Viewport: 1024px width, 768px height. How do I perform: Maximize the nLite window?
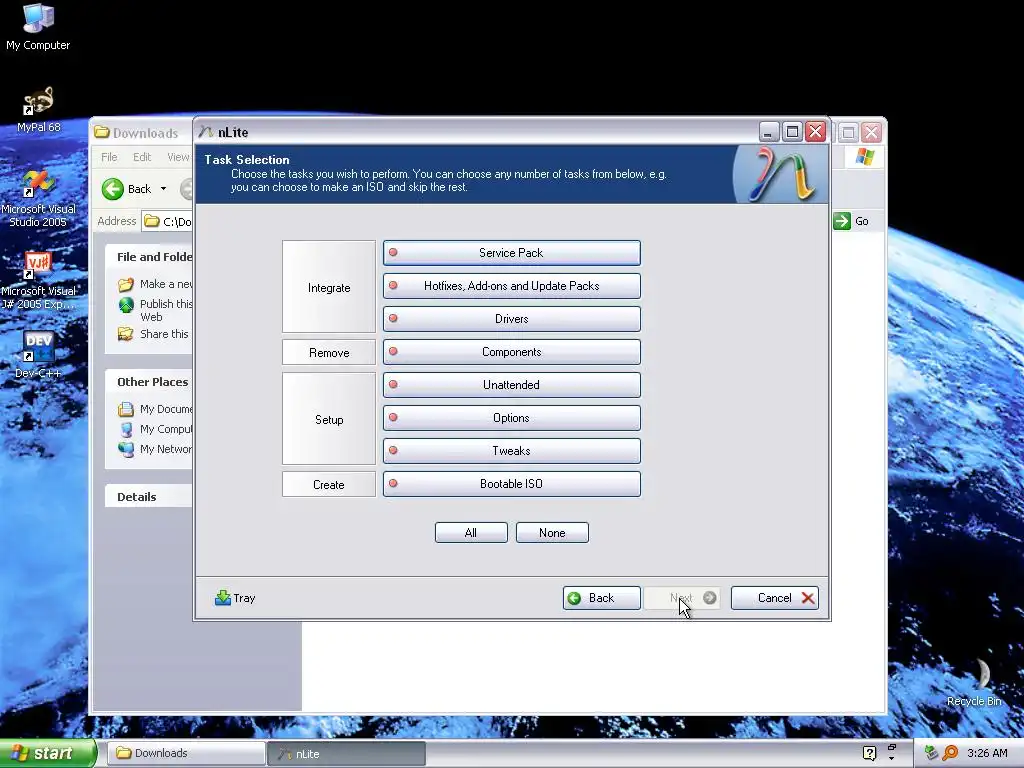click(792, 132)
